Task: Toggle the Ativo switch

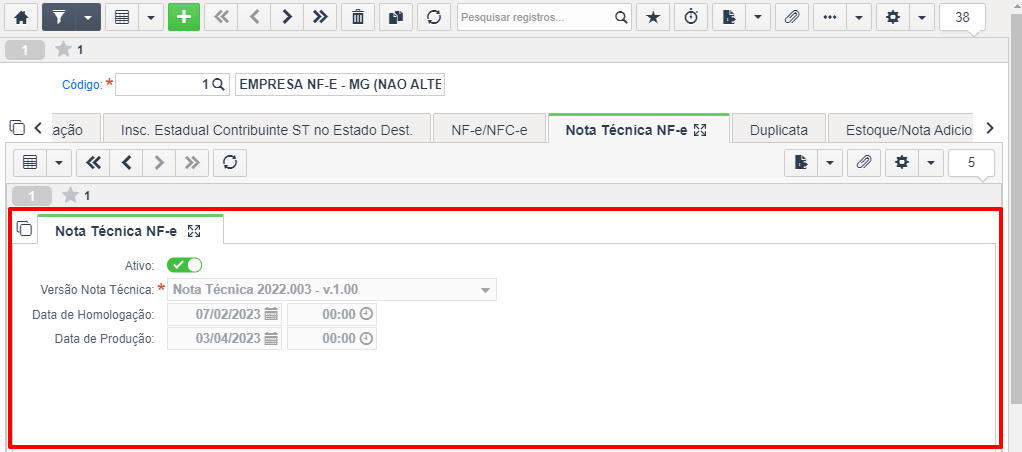Action: coord(184,265)
